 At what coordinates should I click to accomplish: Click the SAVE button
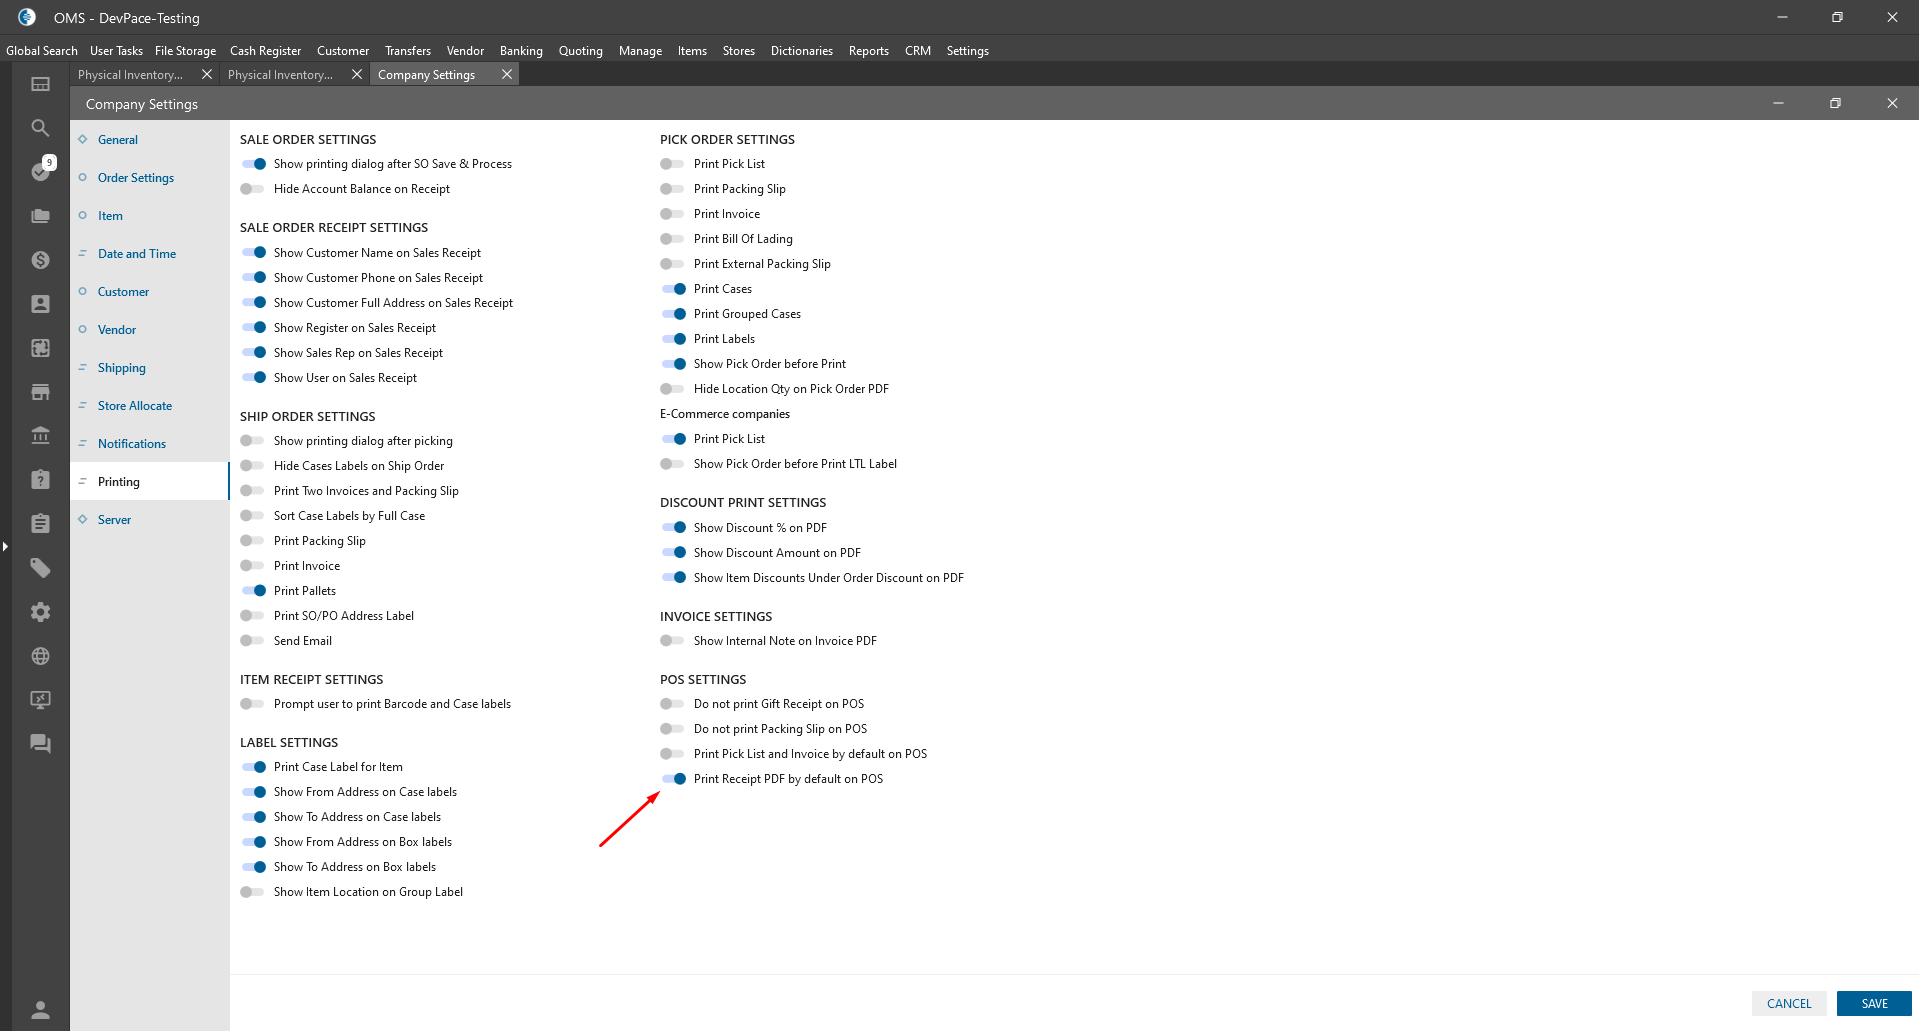tap(1874, 1004)
